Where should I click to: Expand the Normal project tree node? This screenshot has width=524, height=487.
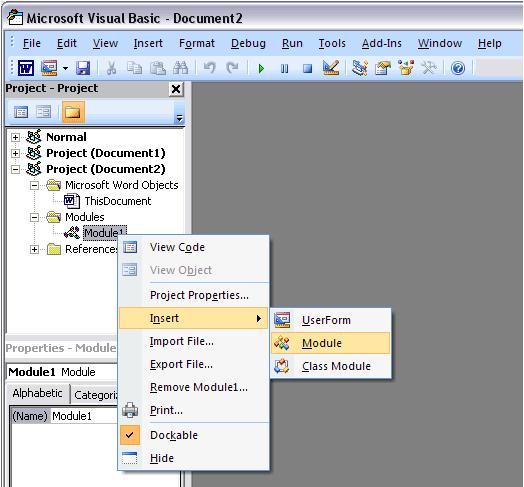(15, 137)
